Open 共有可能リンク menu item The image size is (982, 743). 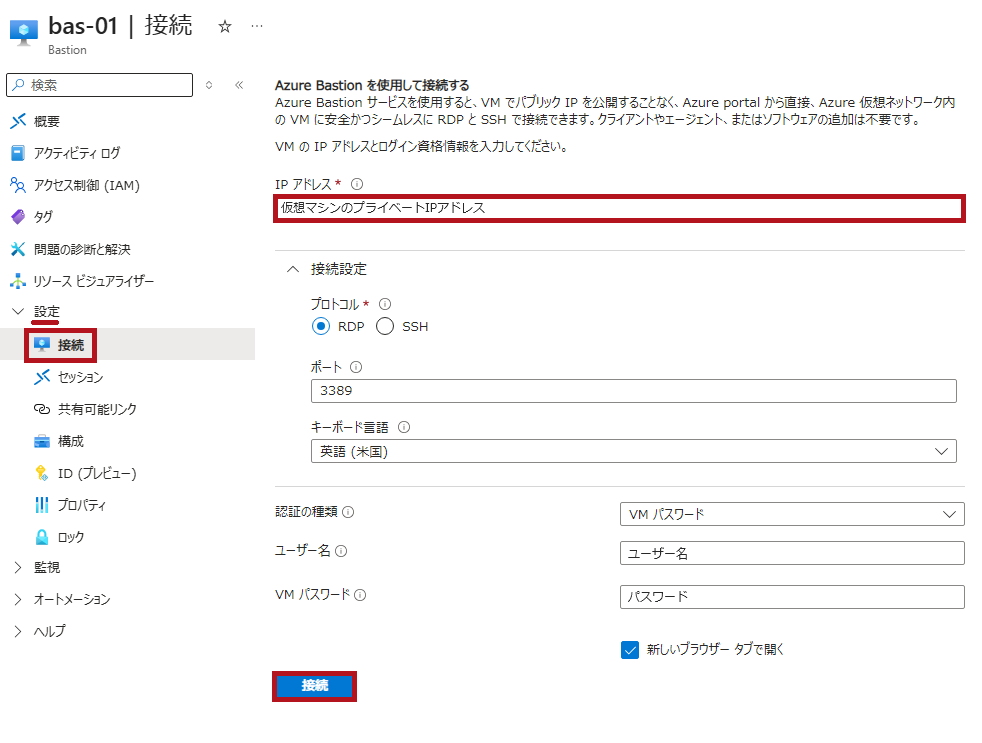coord(97,409)
